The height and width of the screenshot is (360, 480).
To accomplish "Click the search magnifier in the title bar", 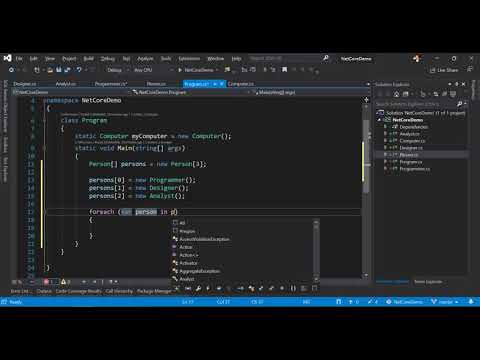I will [326, 58].
